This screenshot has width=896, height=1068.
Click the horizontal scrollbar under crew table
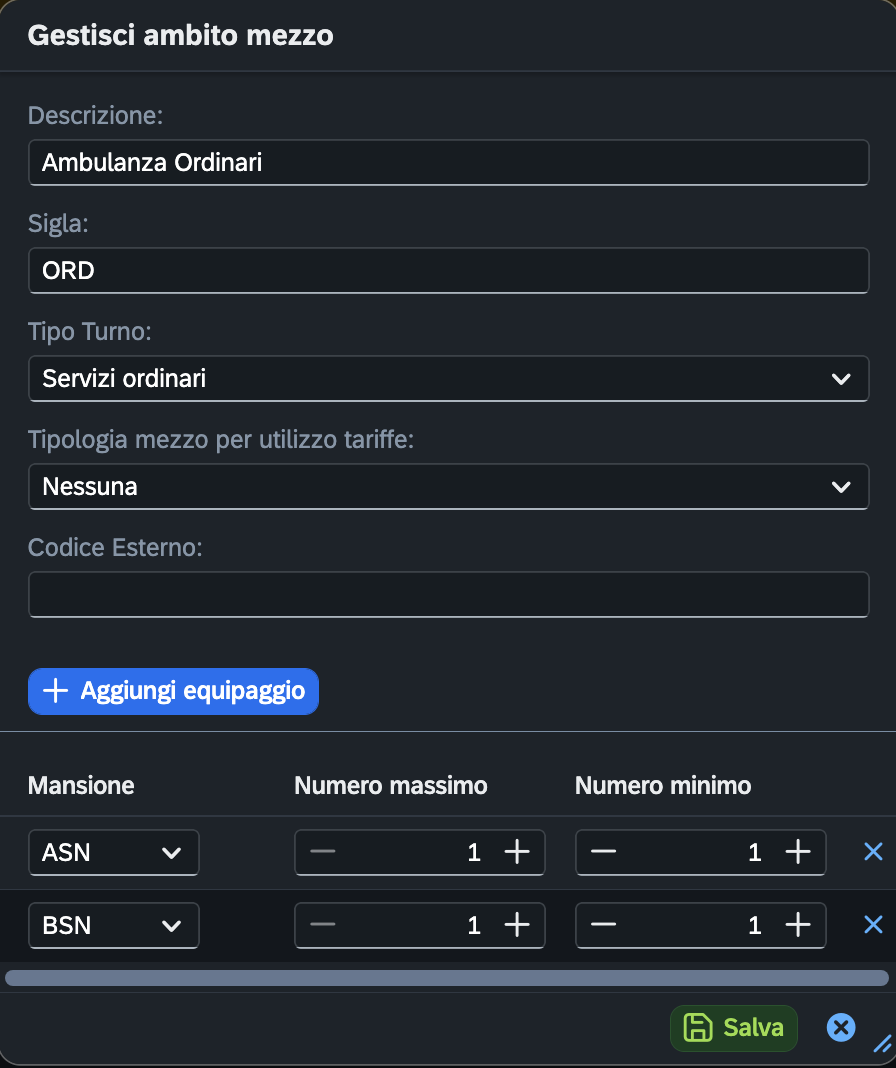[446, 978]
